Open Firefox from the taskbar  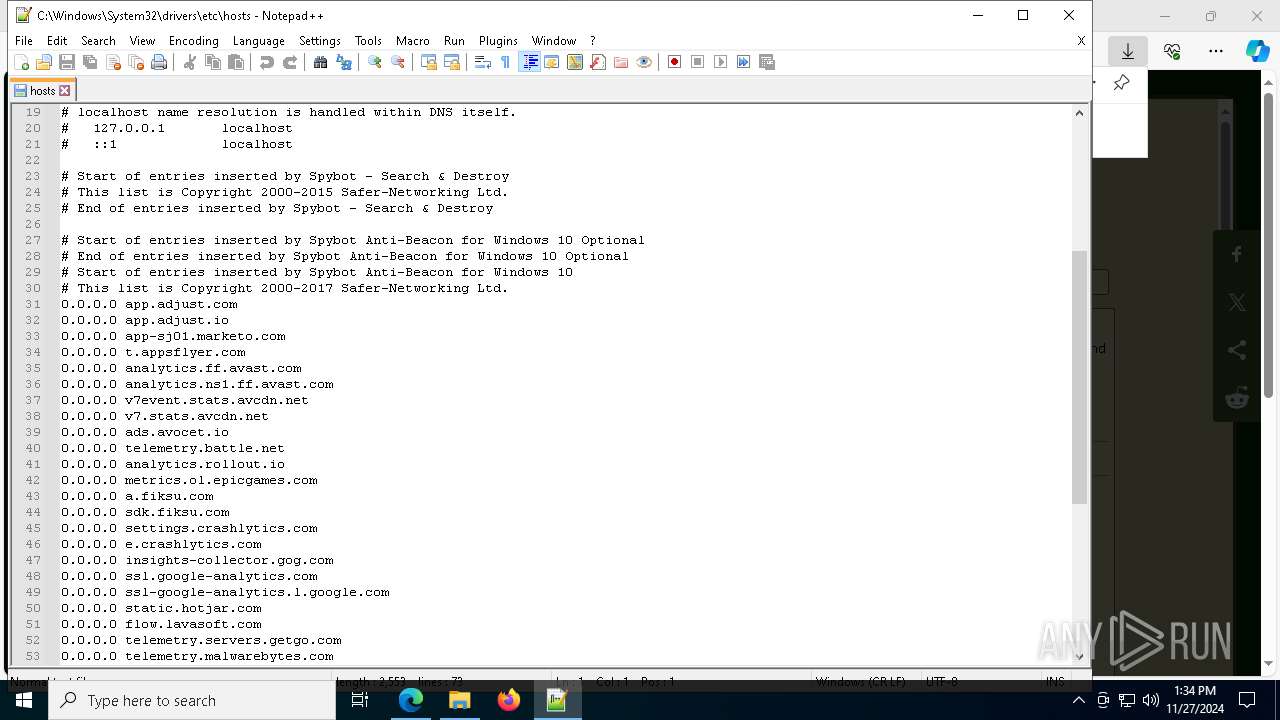(508, 700)
